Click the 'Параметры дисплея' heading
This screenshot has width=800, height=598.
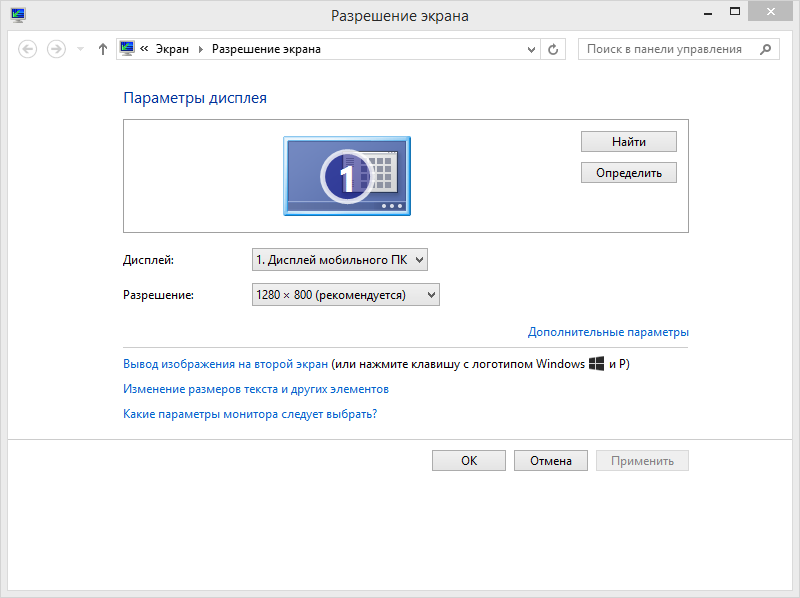[x=195, y=98]
